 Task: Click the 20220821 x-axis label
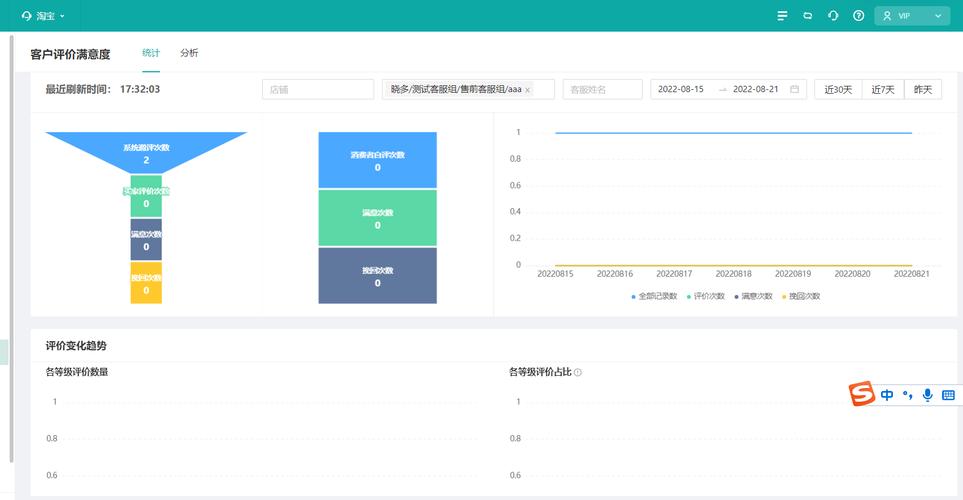pos(911,274)
